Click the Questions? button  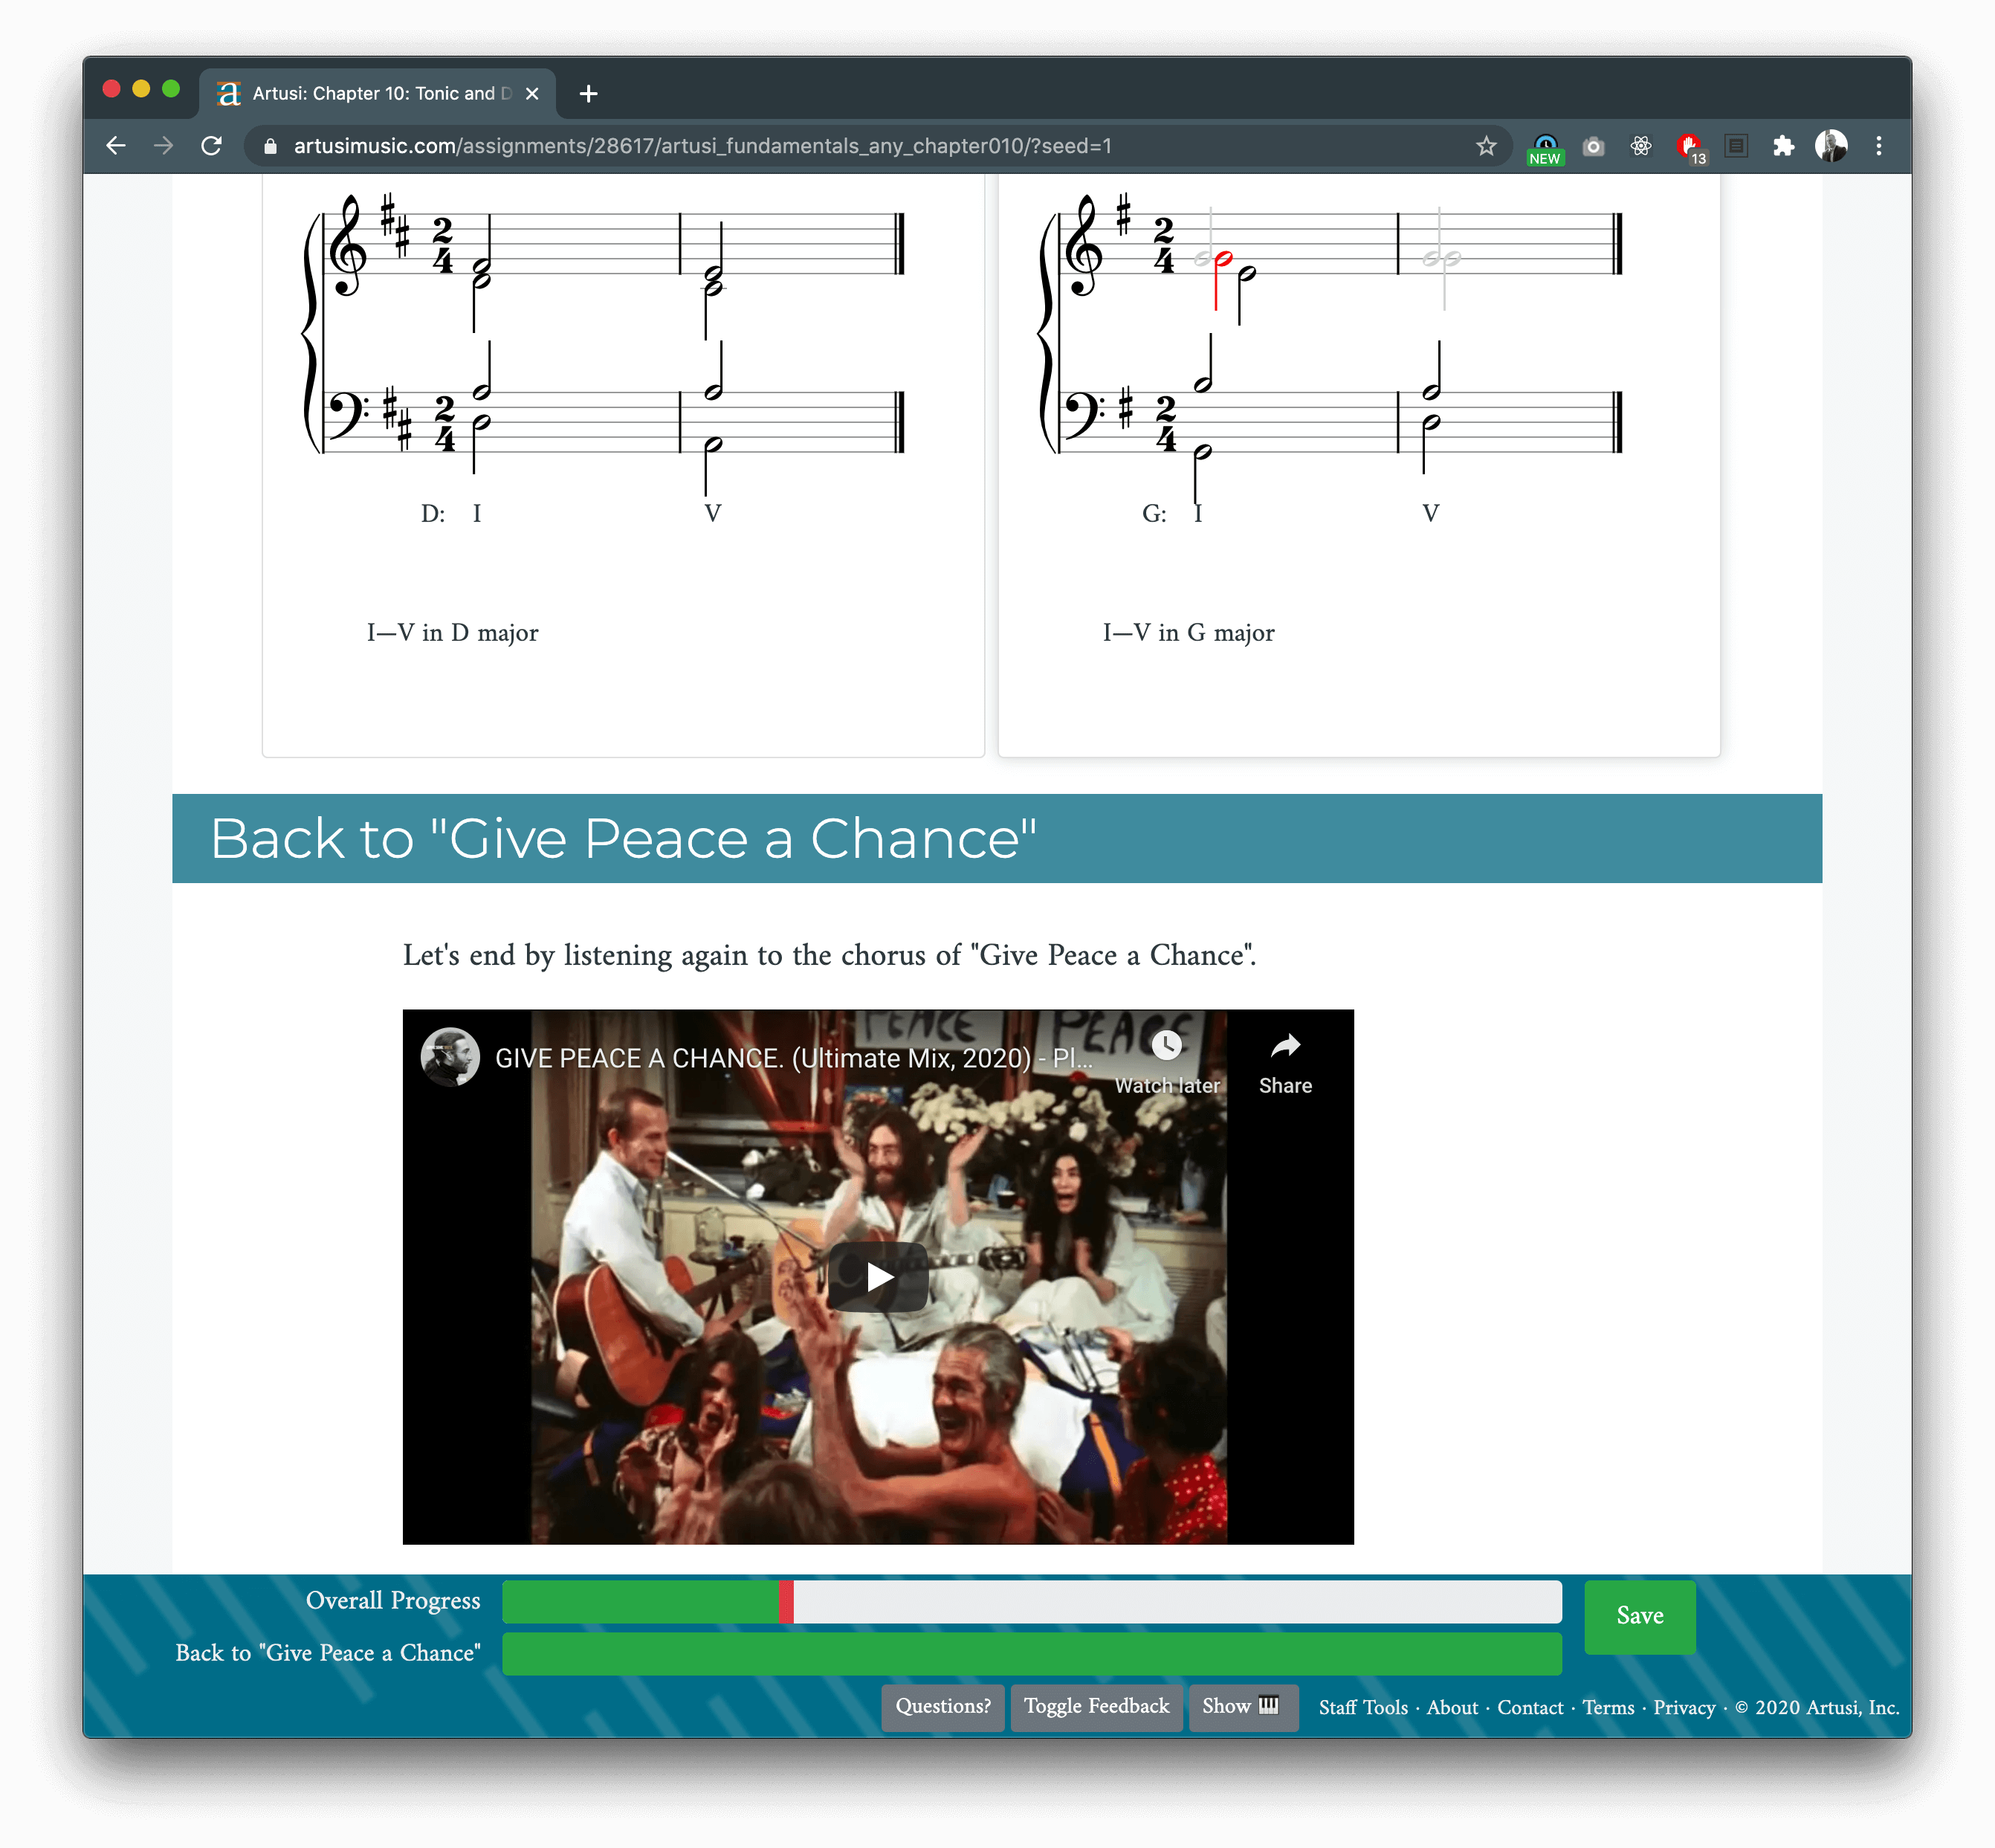940,1705
